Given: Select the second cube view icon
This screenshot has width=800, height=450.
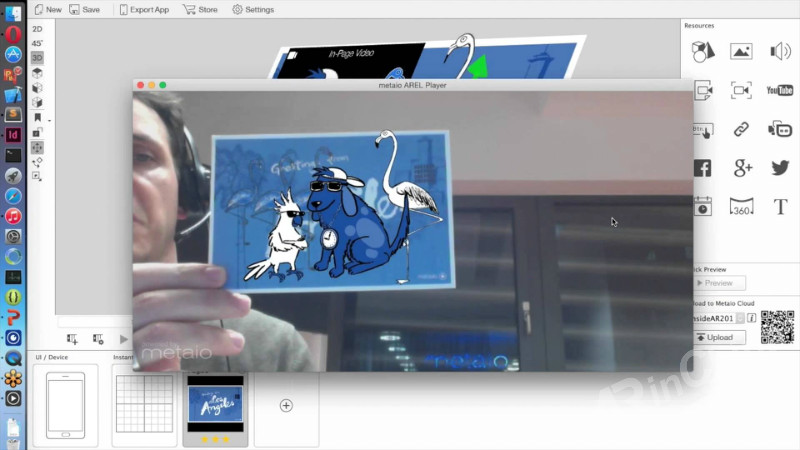Looking at the screenshot, I should pos(37,88).
